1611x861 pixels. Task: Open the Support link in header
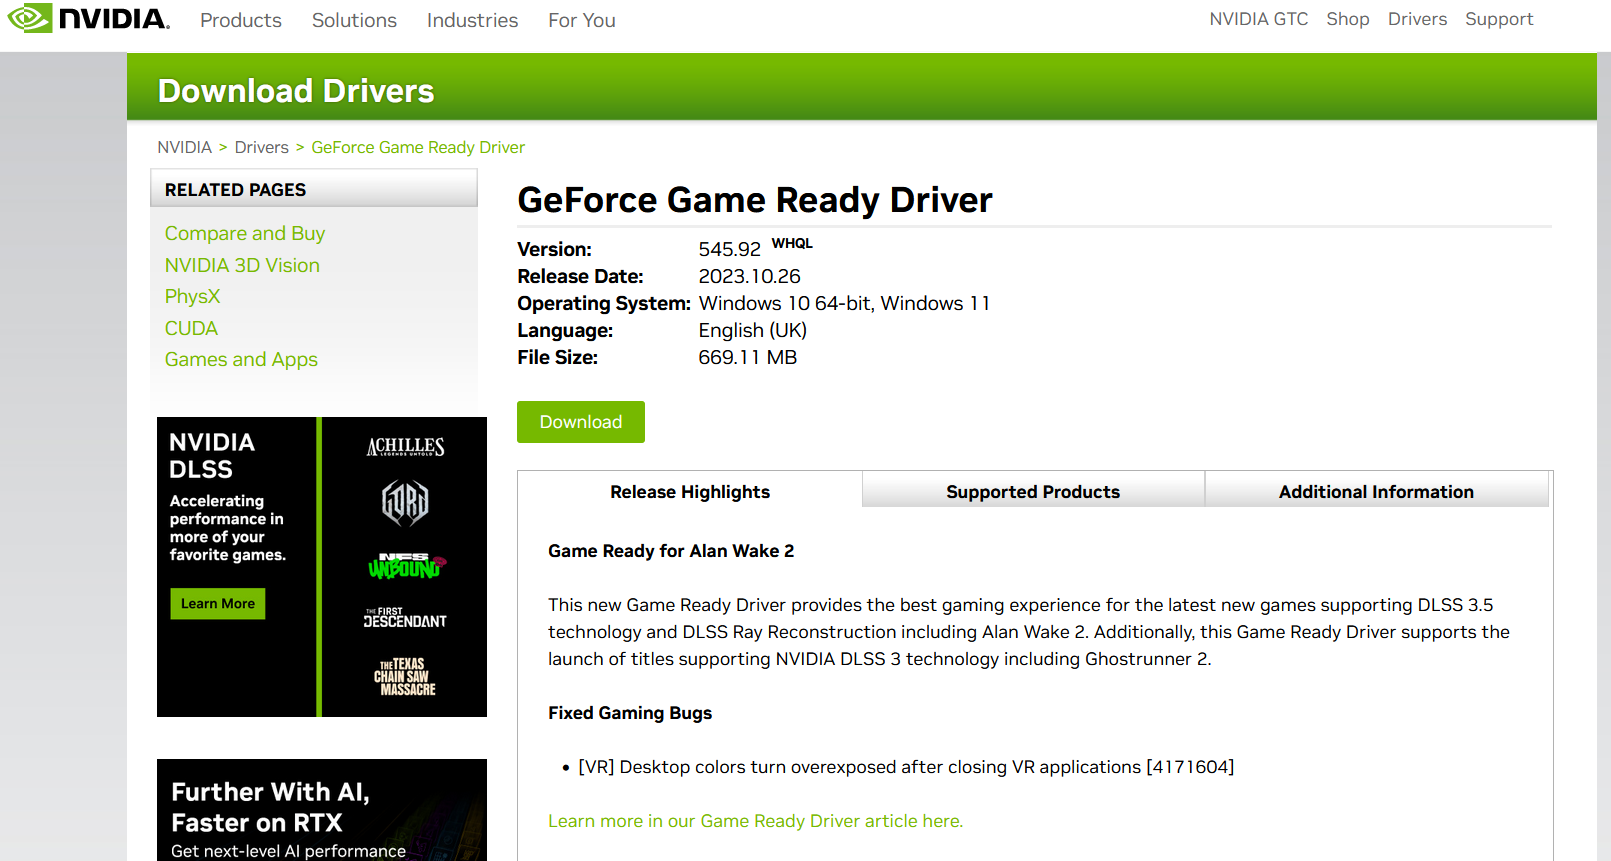click(x=1499, y=19)
